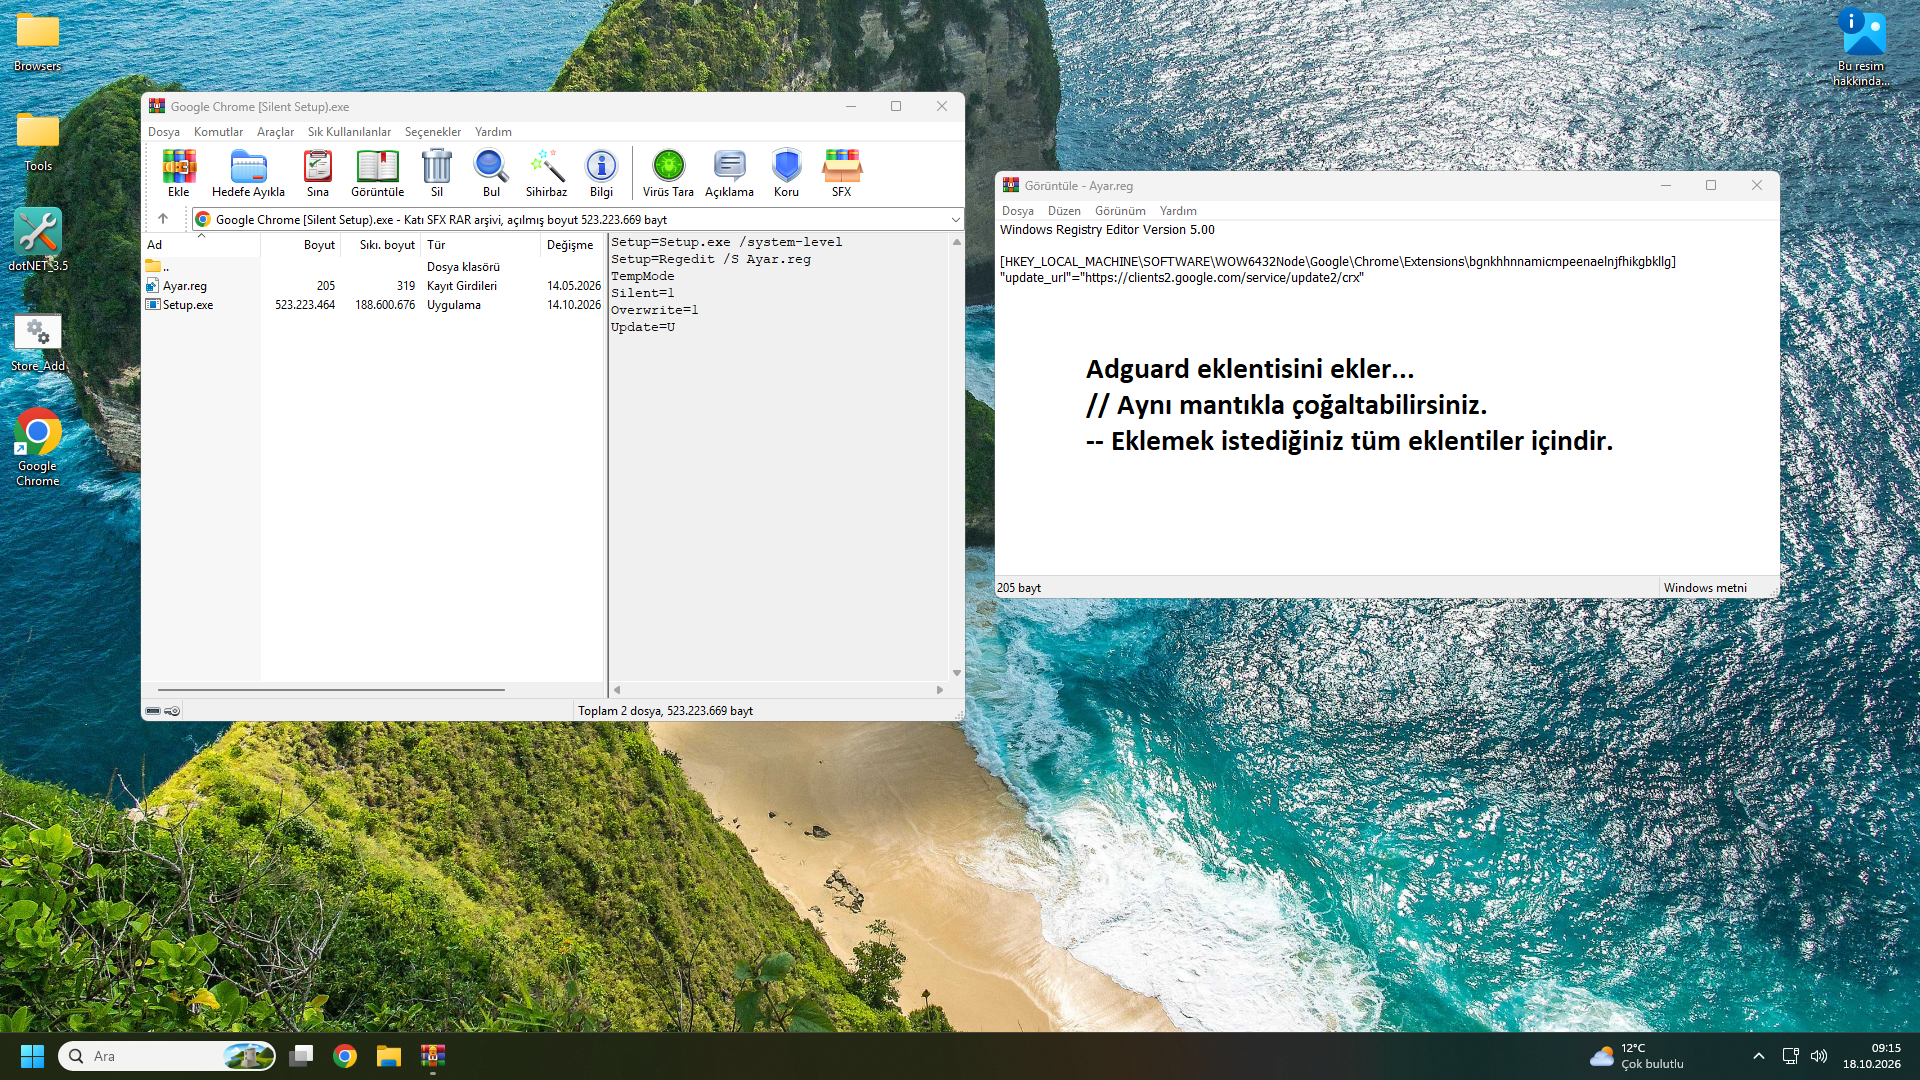The width and height of the screenshot is (1920, 1080).
Task: Open the Dosya menu in WinRAR
Action: [x=164, y=132]
